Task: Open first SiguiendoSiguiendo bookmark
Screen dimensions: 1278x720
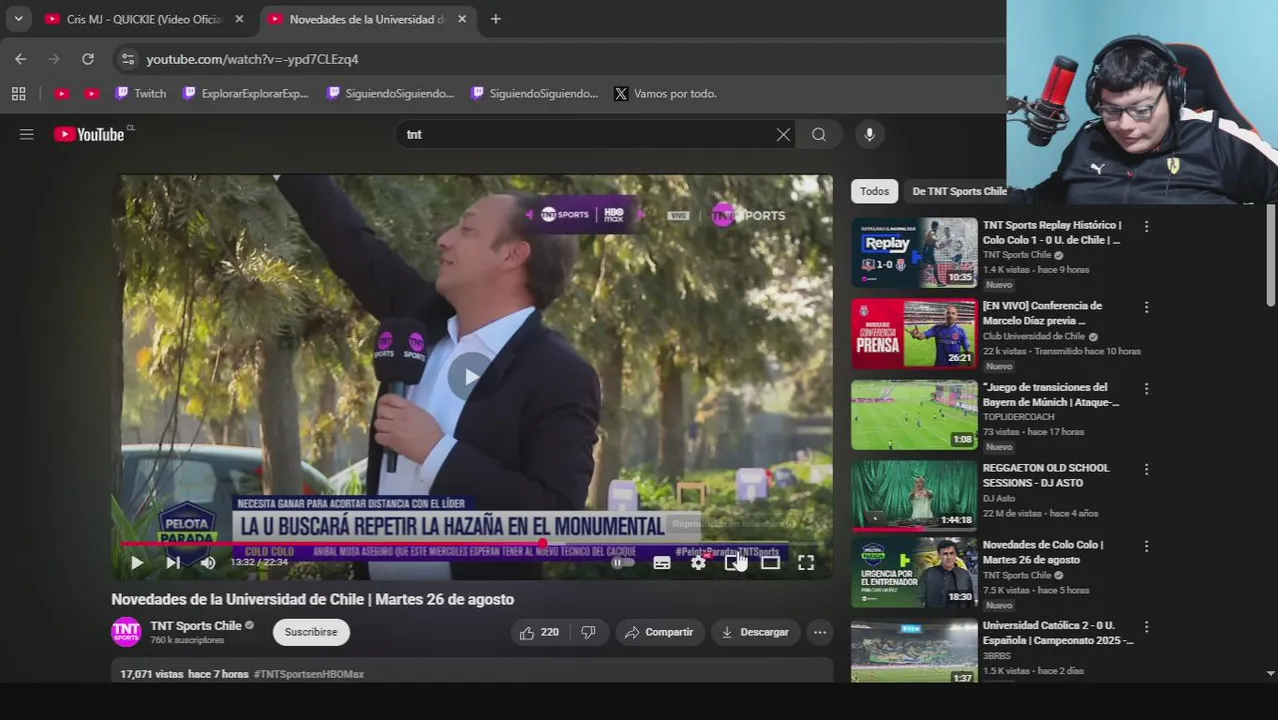Action: [391, 93]
